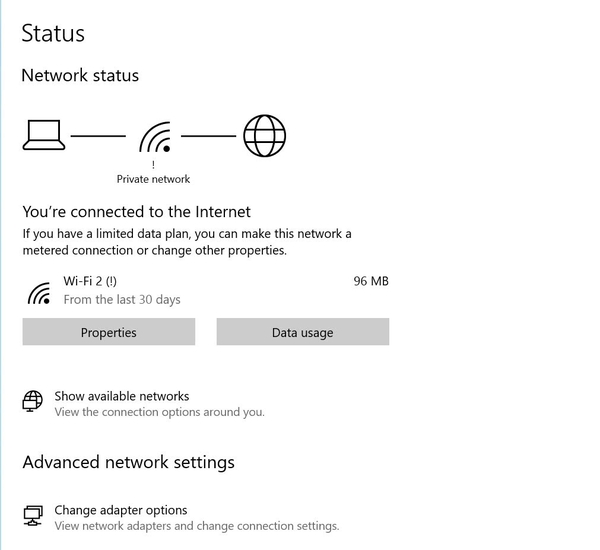Image resolution: width=600 pixels, height=550 pixels.
Task: Click the exclamation mark under the Wi-Fi diagram icon
Action: tap(153, 165)
